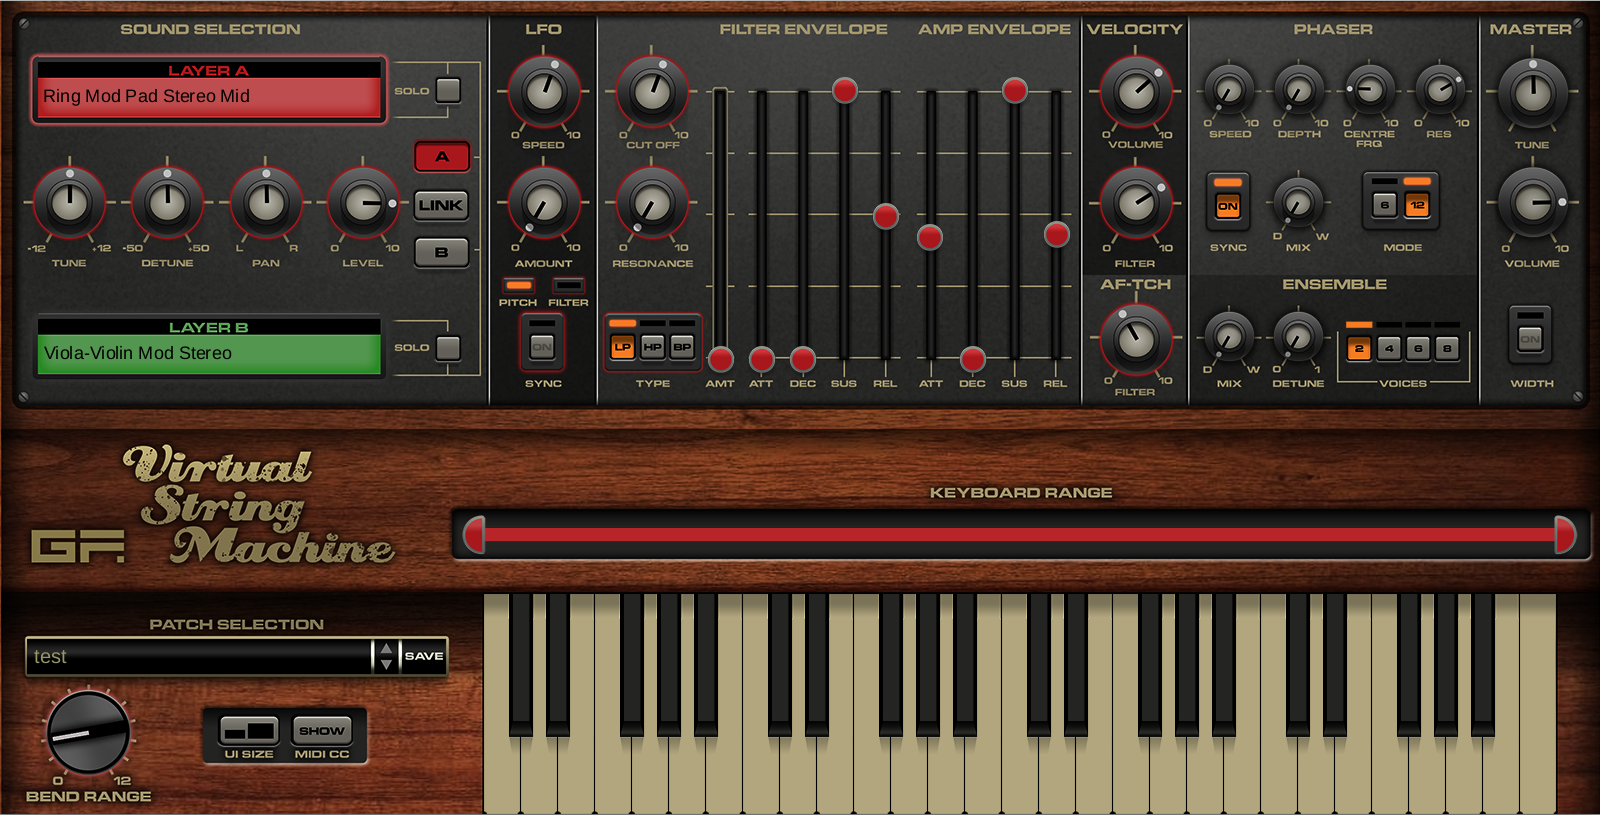
Task: Open the Layer B Viola-Violin sound selector
Action: [x=209, y=353]
